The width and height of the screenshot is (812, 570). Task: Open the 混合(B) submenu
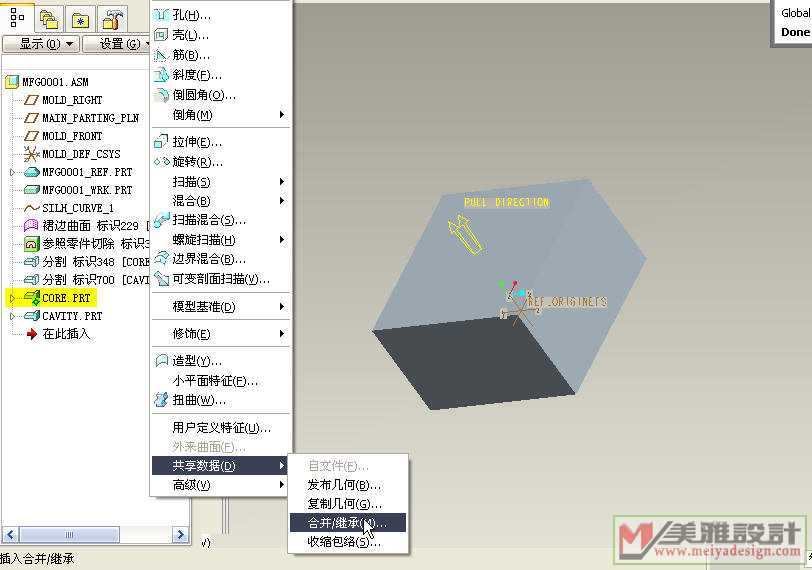tap(221, 201)
